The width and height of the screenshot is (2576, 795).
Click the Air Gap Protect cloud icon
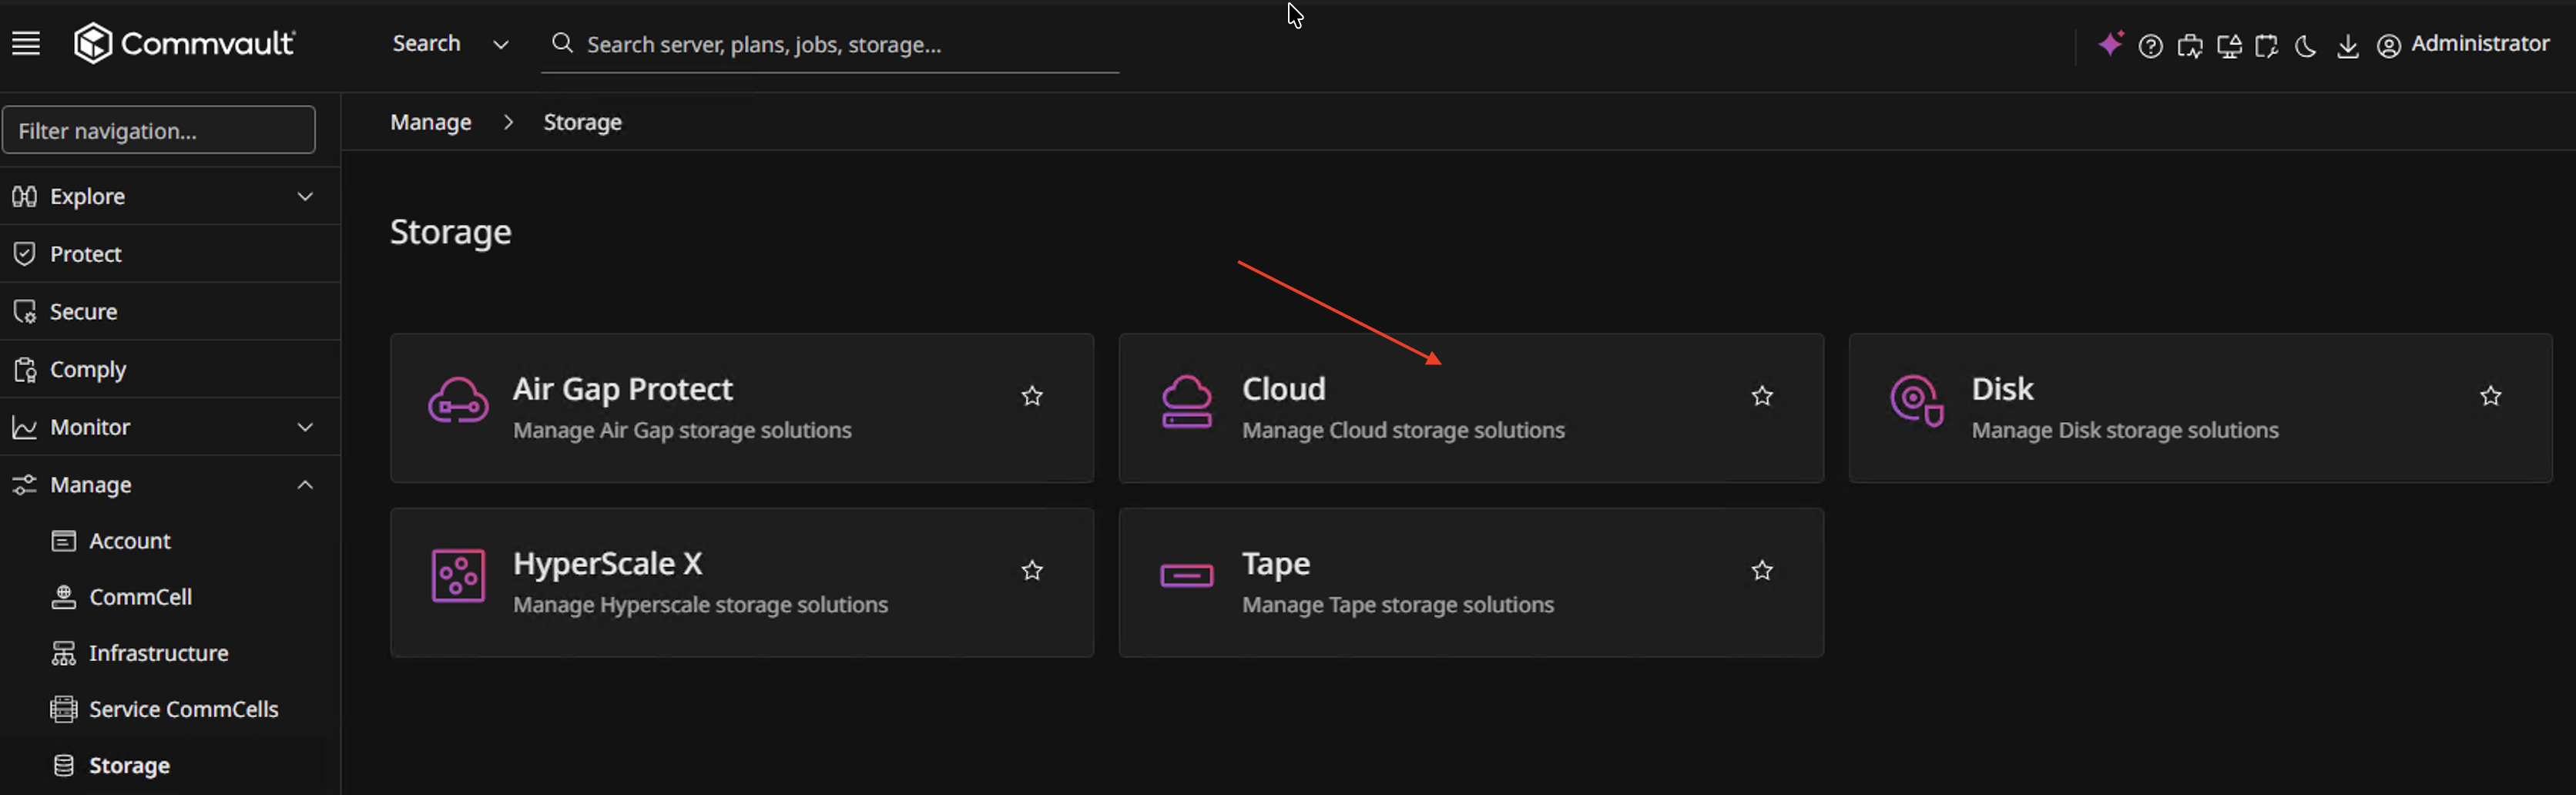pyautogui.click(x=458, y=401)
